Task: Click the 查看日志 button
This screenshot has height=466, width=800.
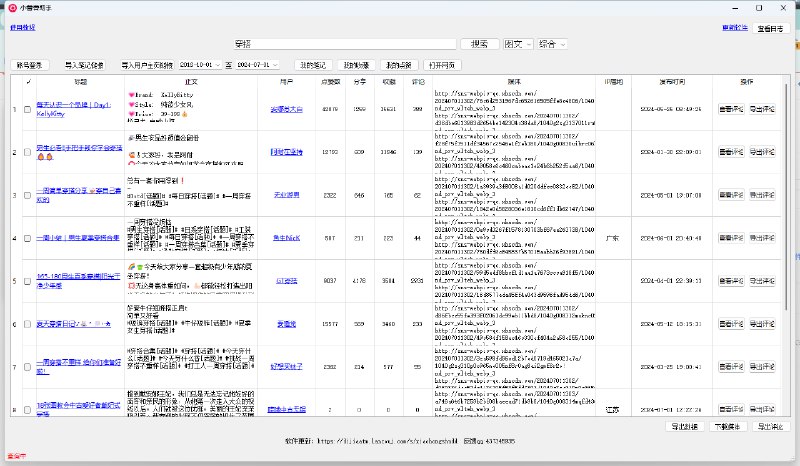Action: 770,29
